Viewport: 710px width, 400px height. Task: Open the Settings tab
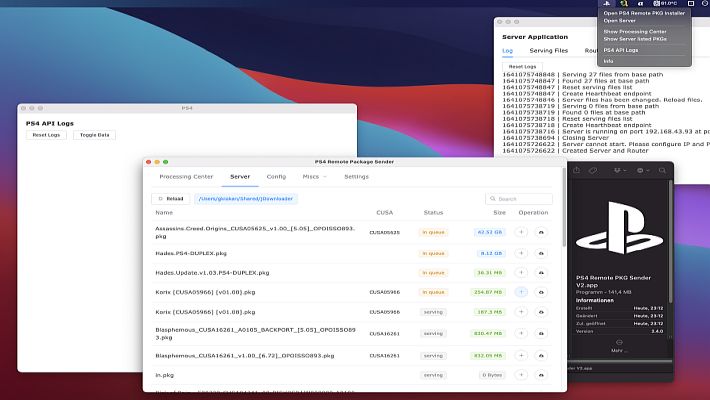point(356,177)
